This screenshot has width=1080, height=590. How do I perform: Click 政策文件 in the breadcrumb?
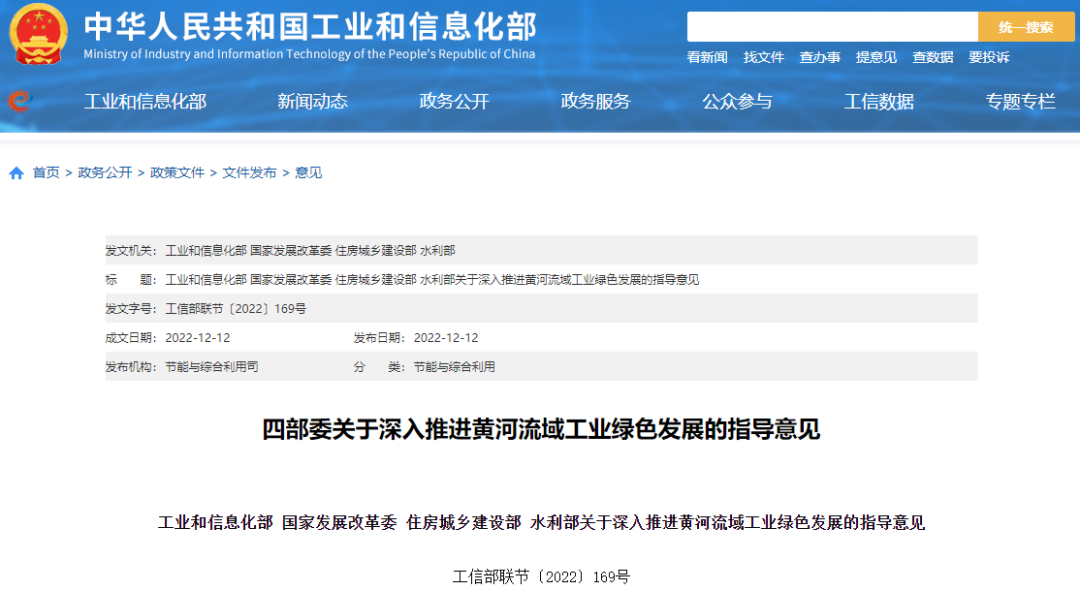pos(177,173)
